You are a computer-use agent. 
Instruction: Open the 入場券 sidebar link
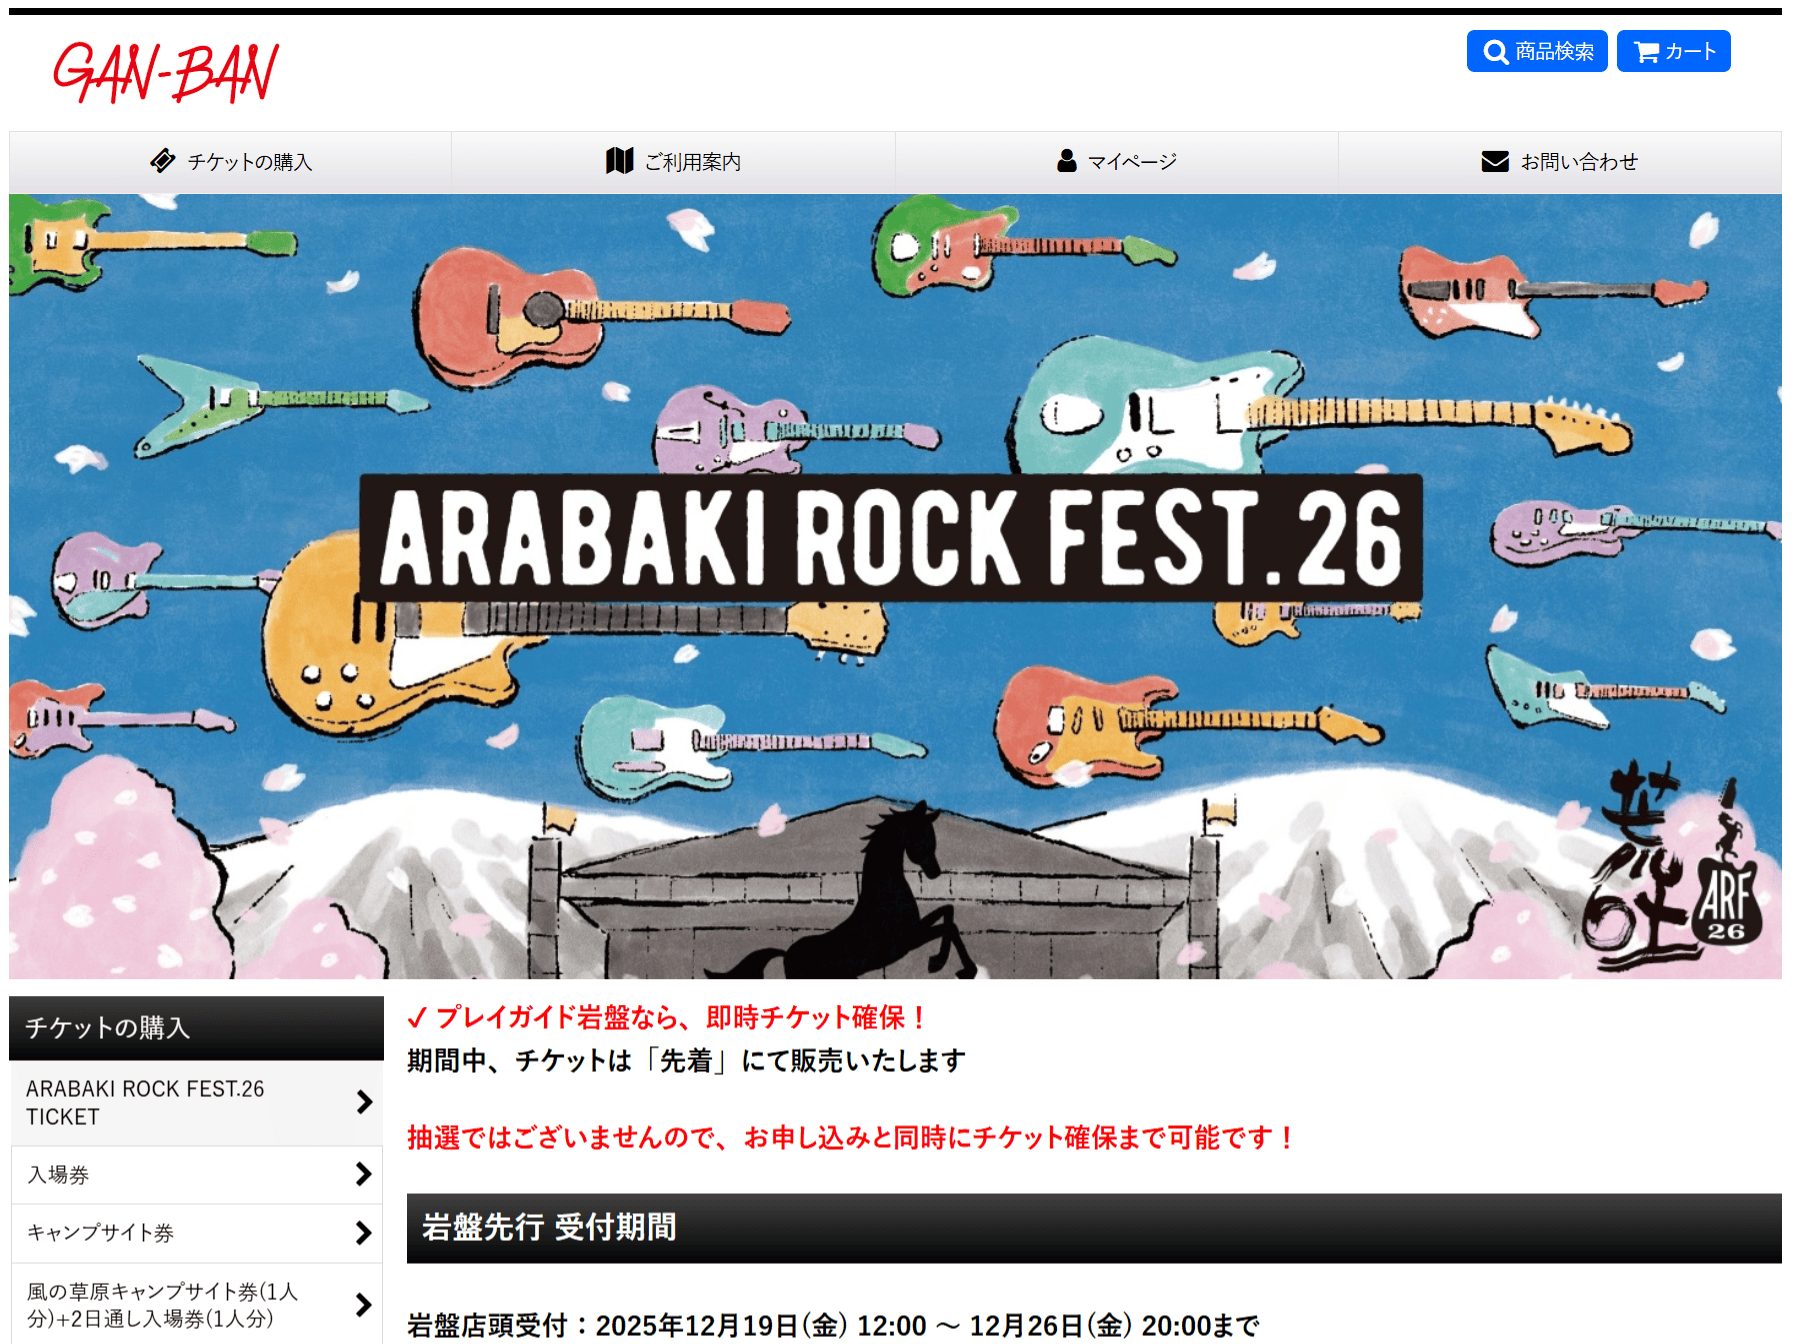tap(197, 1175)
